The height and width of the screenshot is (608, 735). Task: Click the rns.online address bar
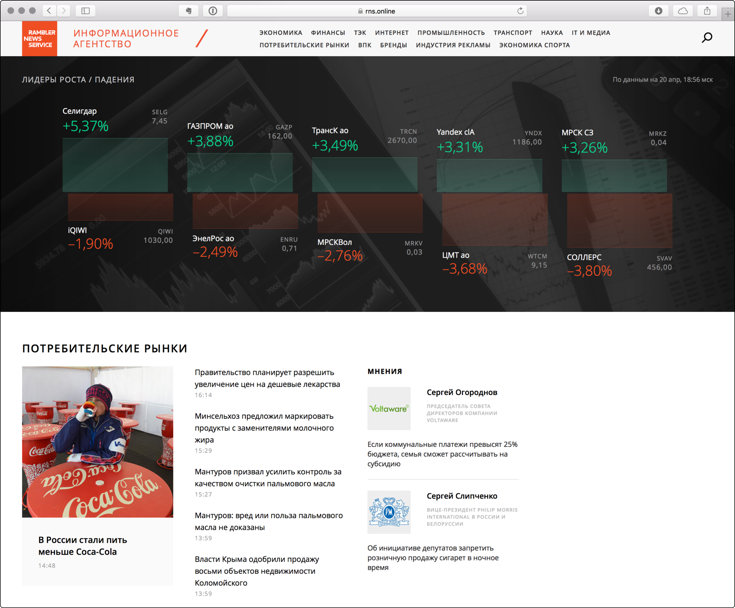click(377, 11)
